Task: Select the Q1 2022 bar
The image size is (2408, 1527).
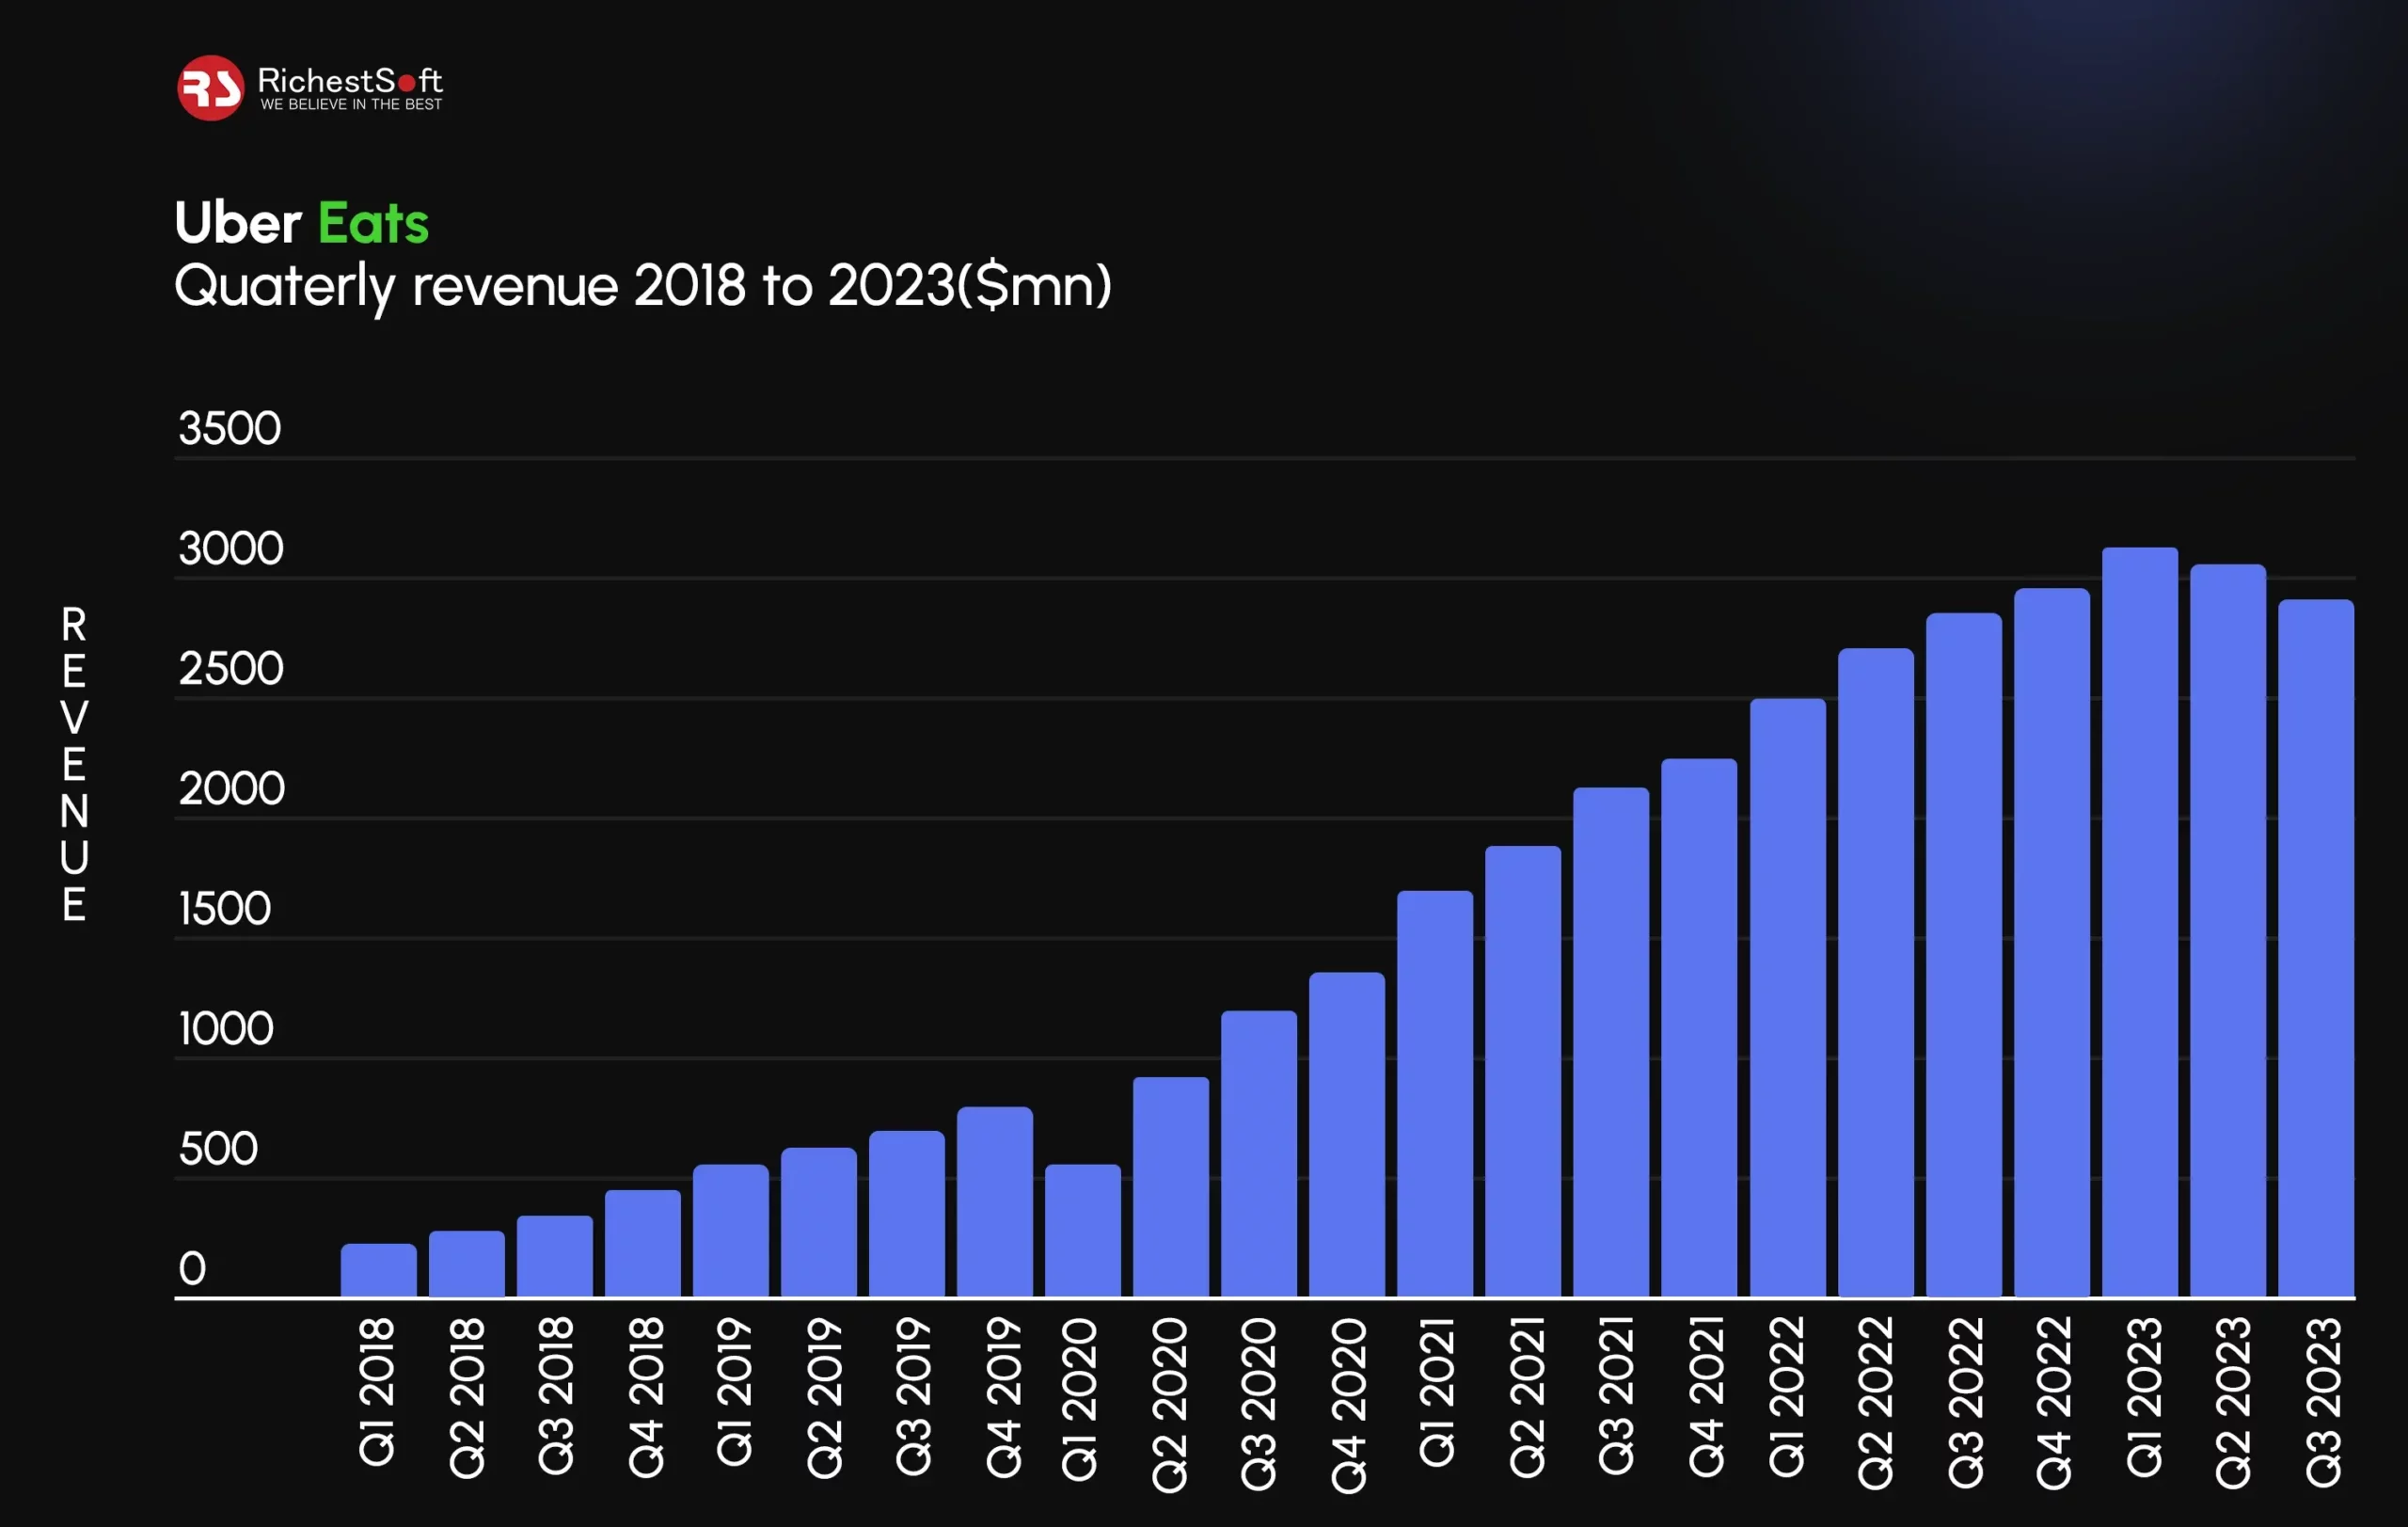Action: [1788, 998]
